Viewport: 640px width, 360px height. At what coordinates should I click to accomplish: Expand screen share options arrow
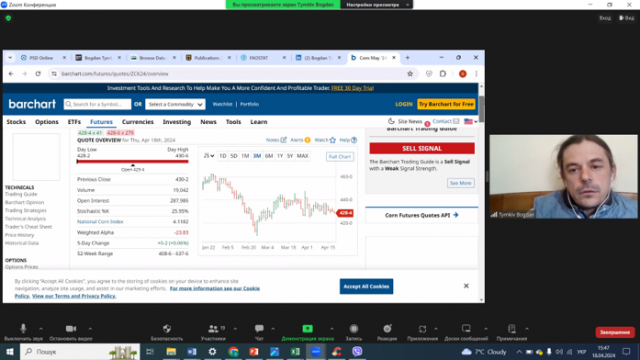coord(331,328)
